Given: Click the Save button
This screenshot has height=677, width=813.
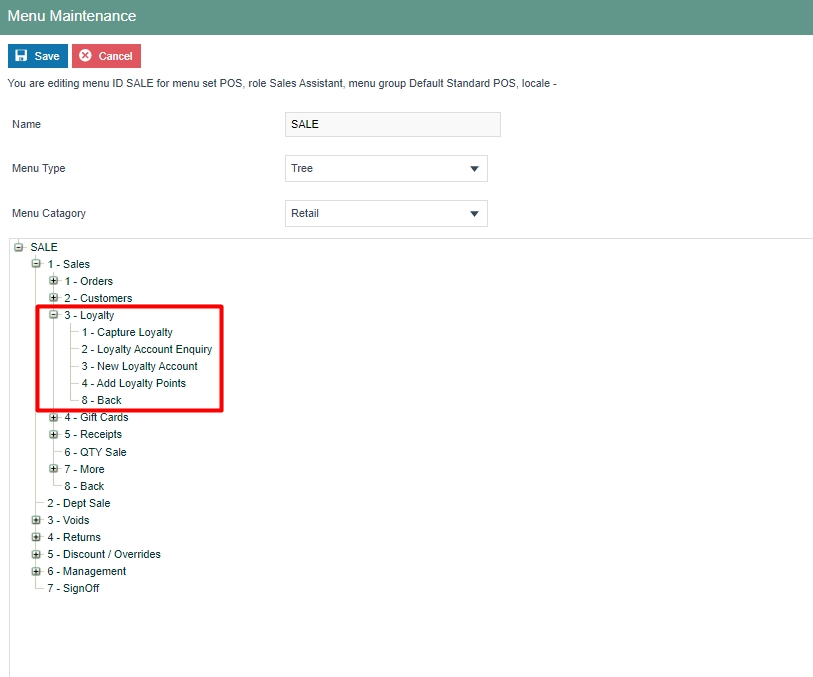Looking at the screenshot, I should tap(37, 56).
